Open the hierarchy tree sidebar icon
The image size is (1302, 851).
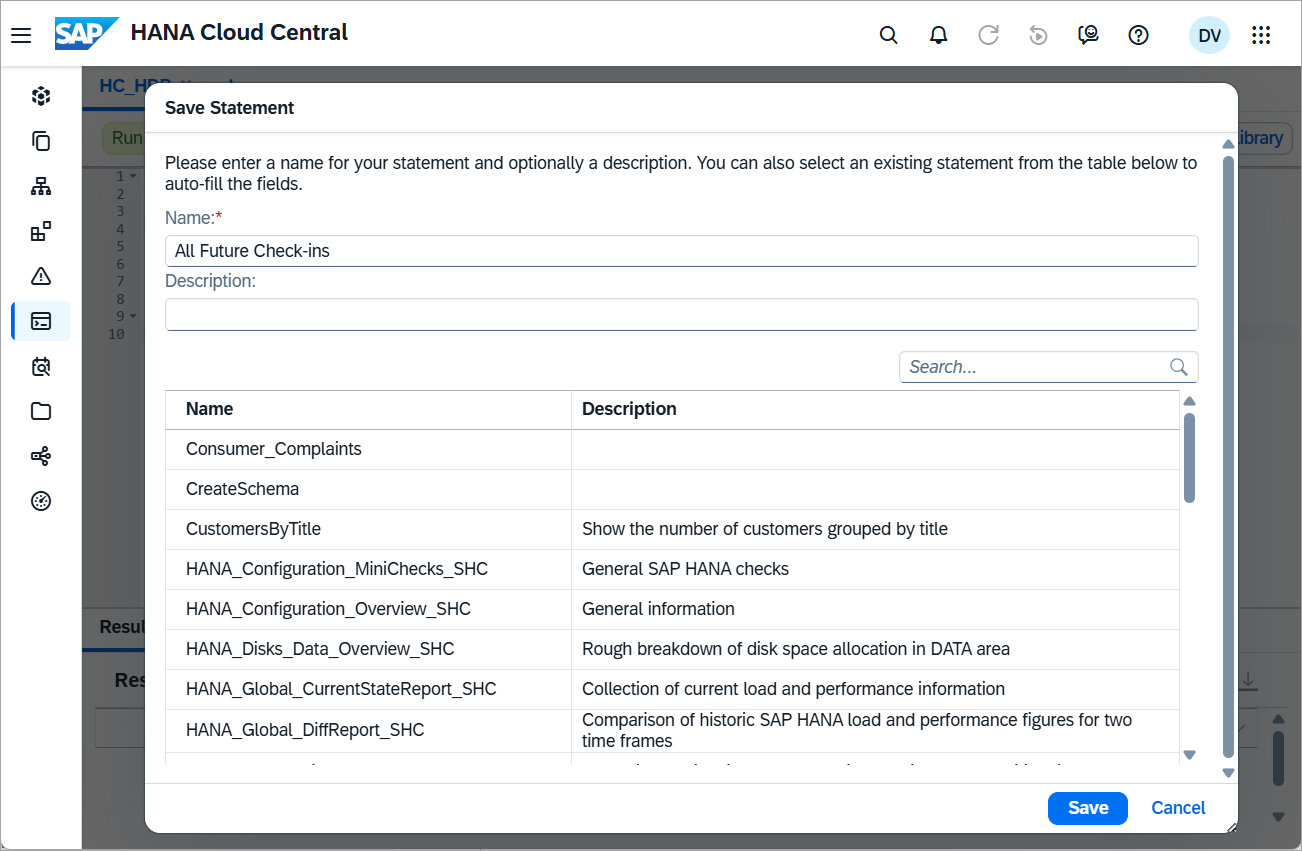click(41, 186)
